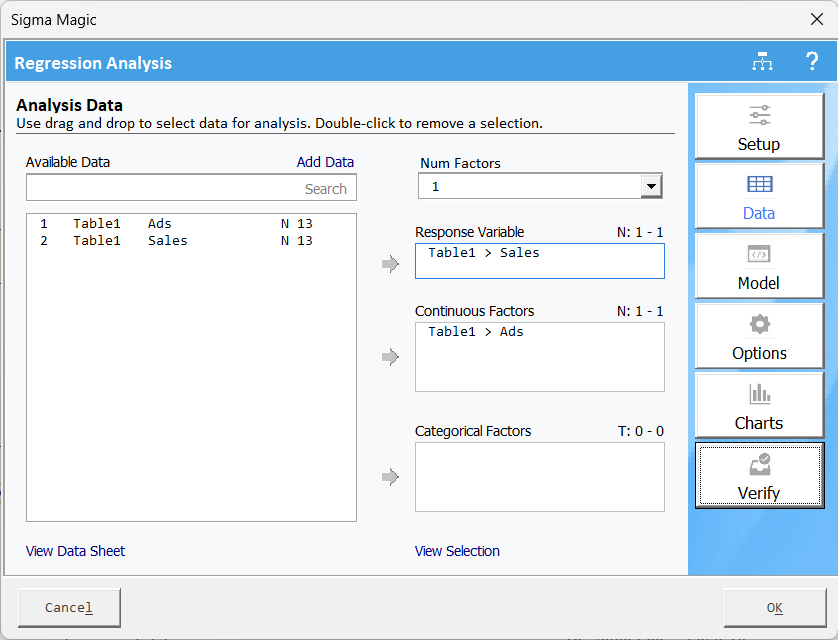Viewport: 838px width, 640px height.
Task: Open the Setup tab
Action: pos(759,126)
